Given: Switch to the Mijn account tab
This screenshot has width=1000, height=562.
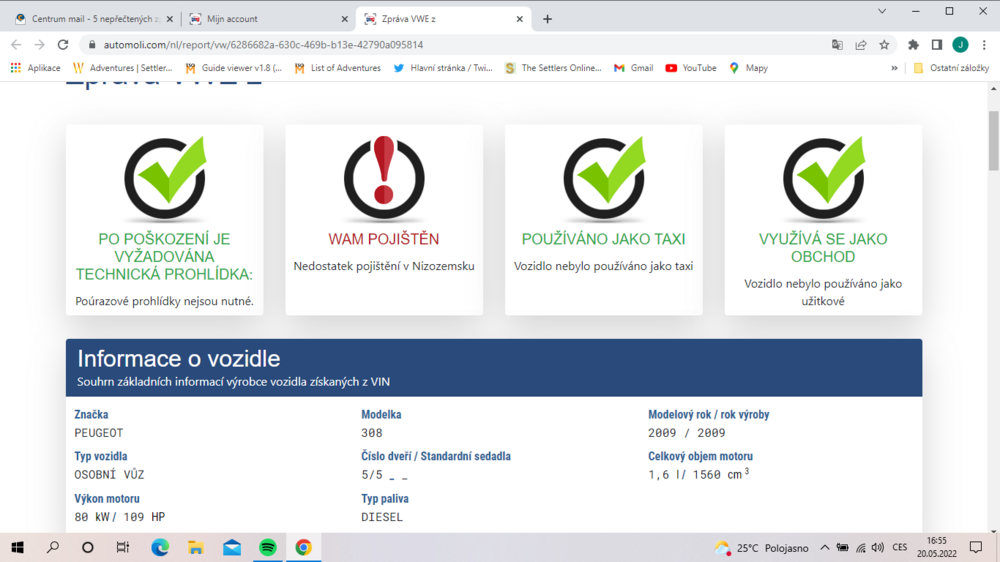Looking at the screenshot, I should [267, 19].
